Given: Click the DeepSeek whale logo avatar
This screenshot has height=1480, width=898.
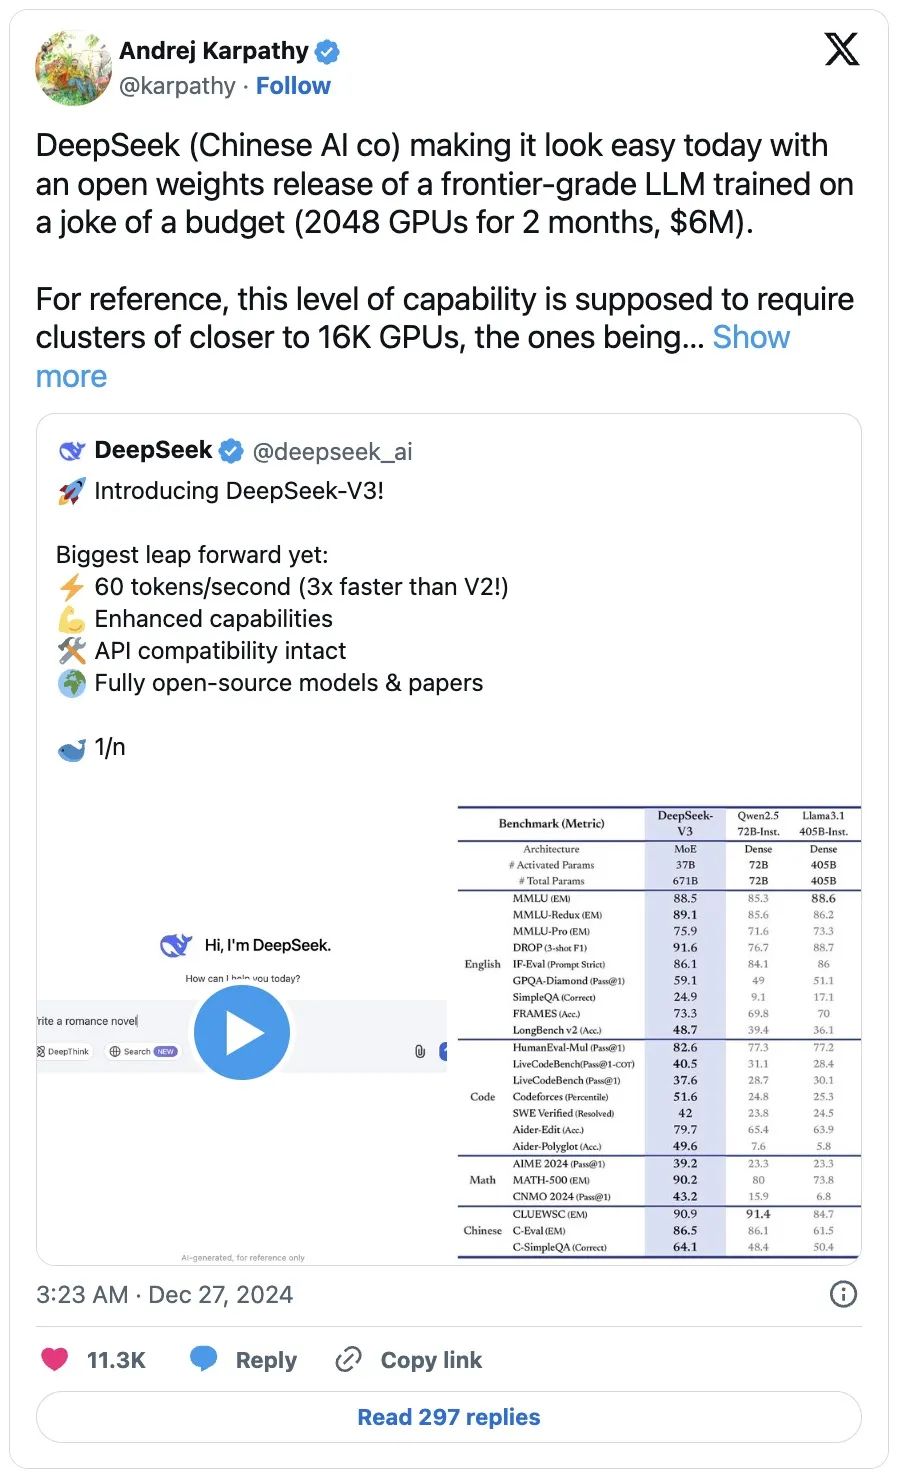Looking at the screenshot, I should [x=72, y=451].
